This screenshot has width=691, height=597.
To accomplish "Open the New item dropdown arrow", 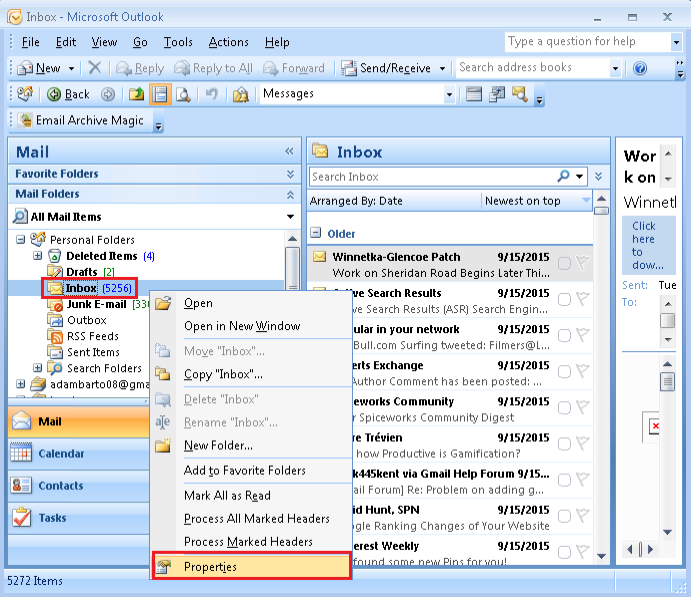I will 71,68.
